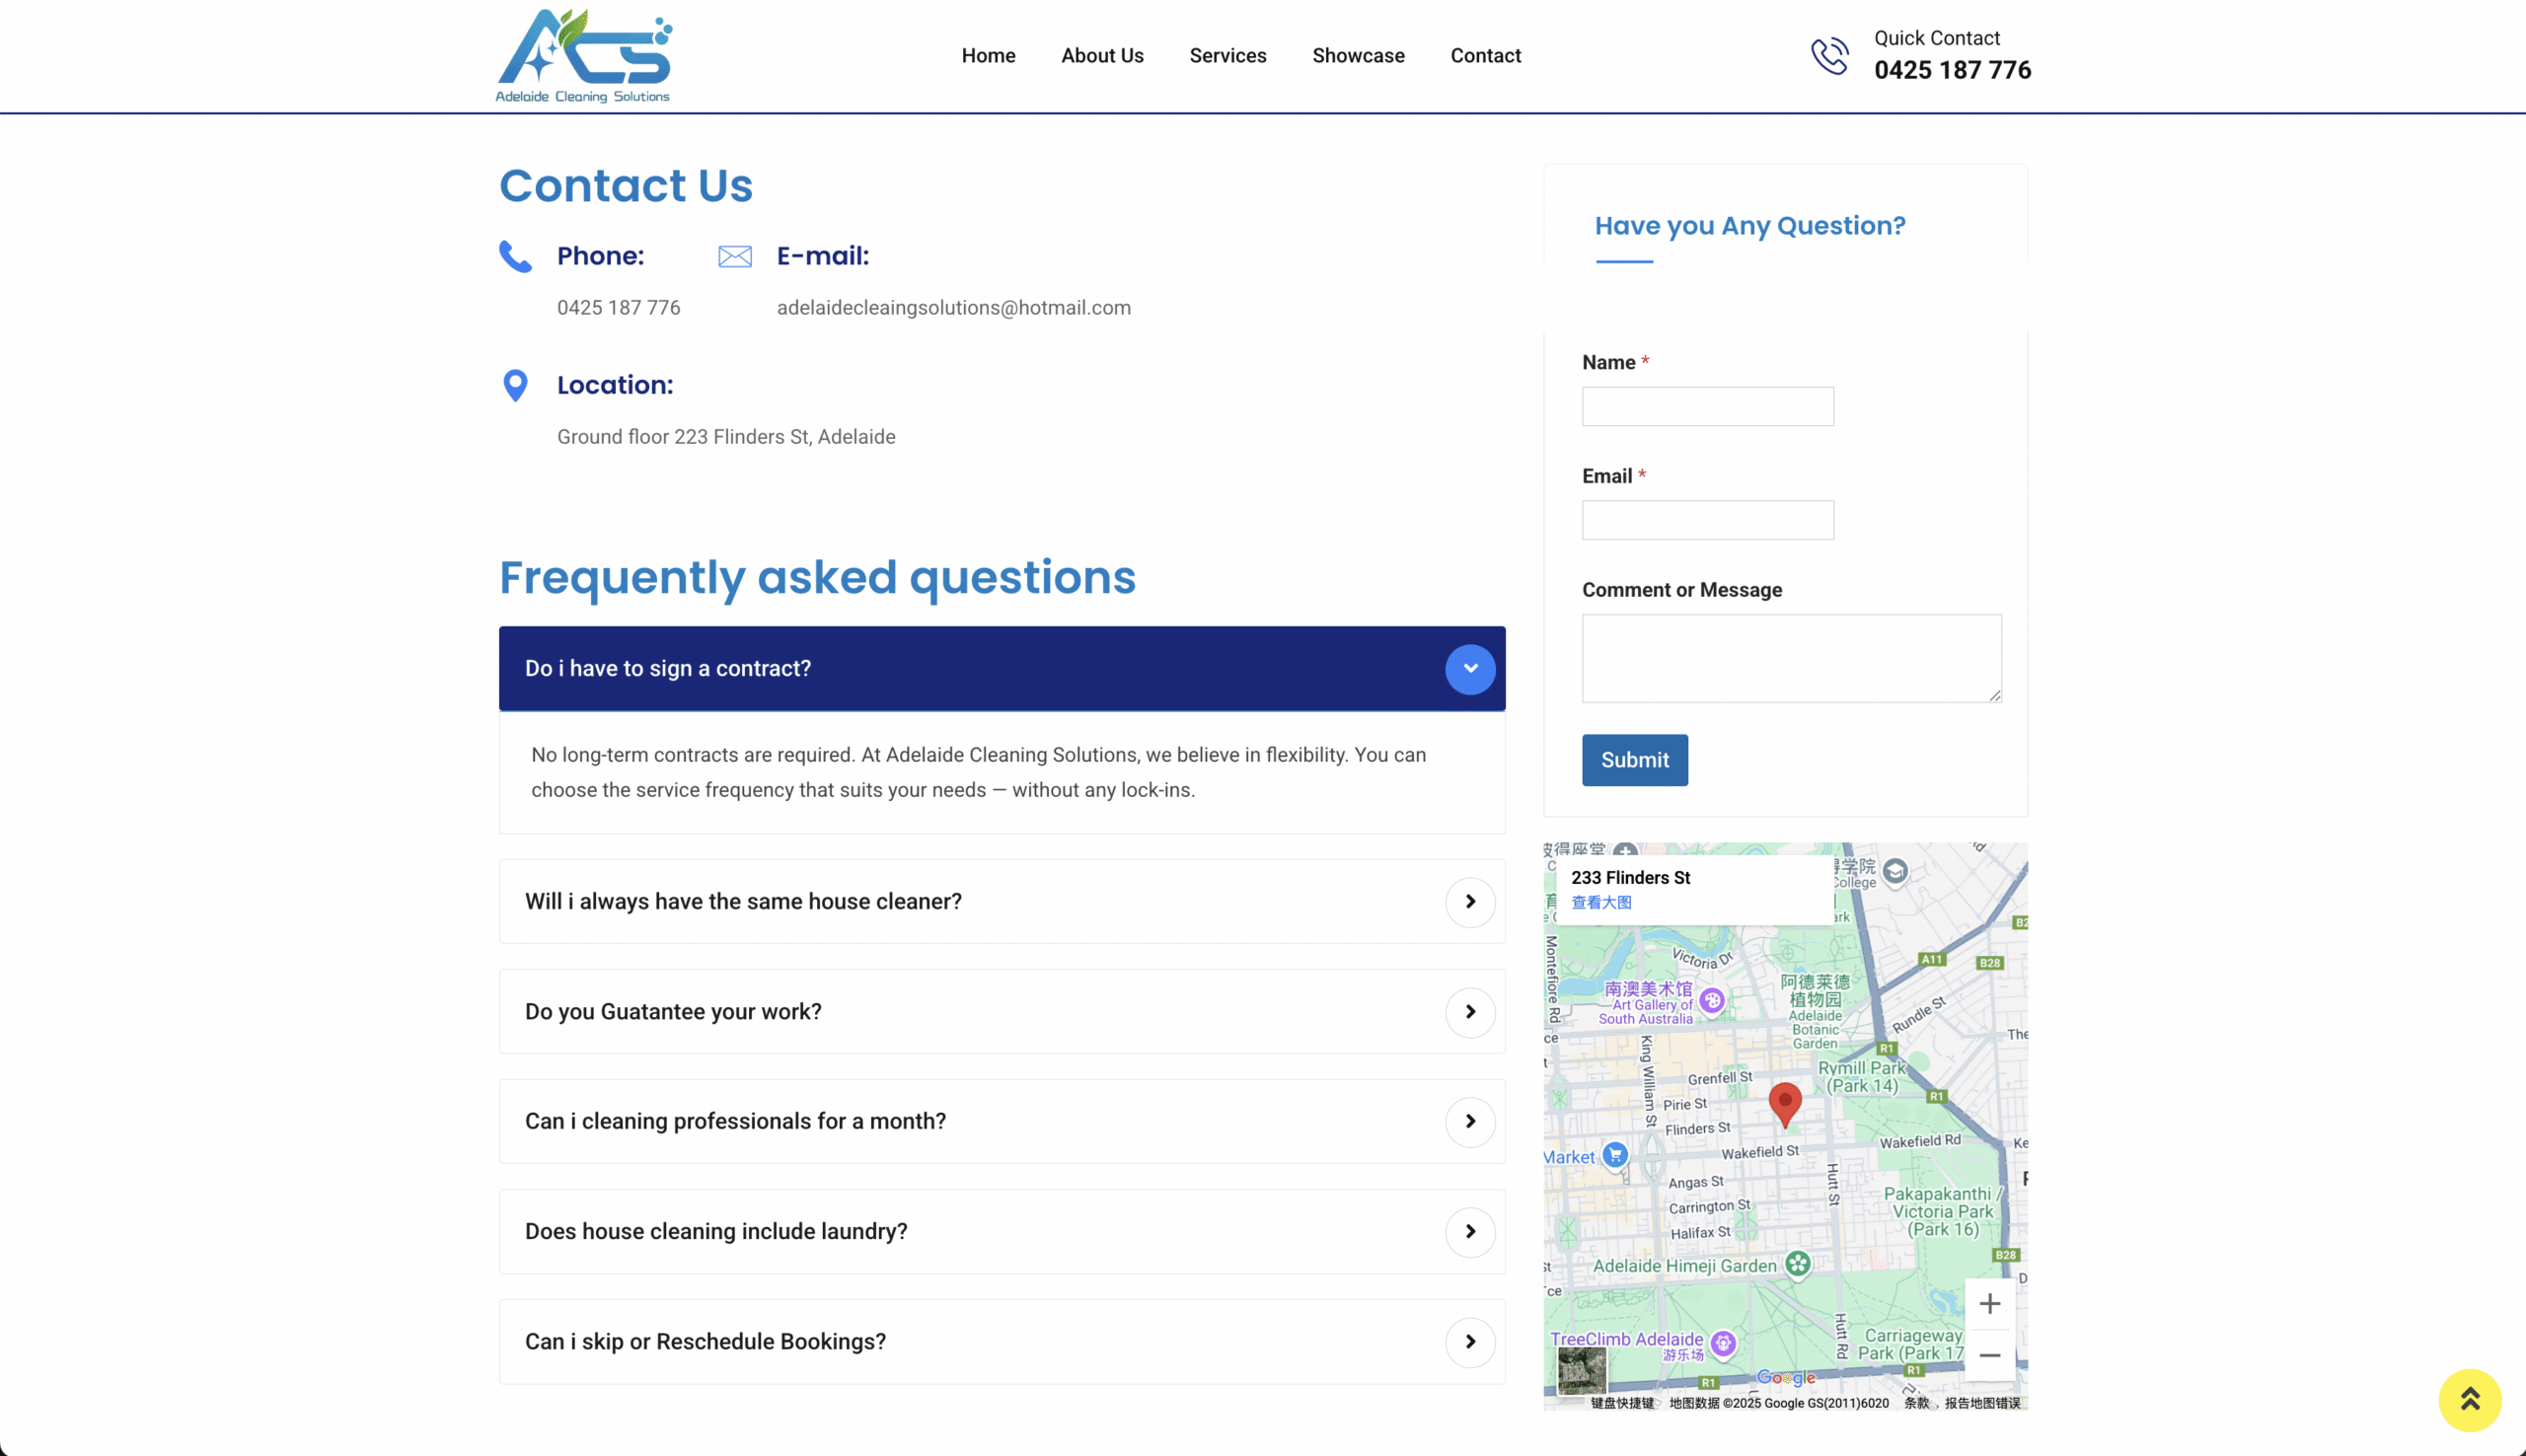Open larger map link under 233 Flinders St
The width and height of the screenshot is (2526, 1456).
point(1600,903)
